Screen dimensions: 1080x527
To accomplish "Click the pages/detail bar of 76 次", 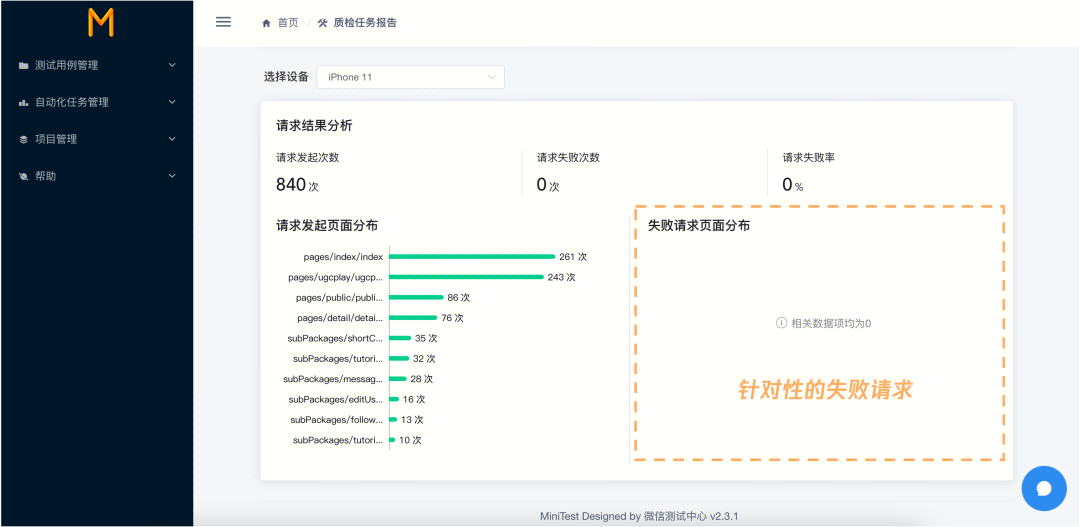I will point(413,318).
